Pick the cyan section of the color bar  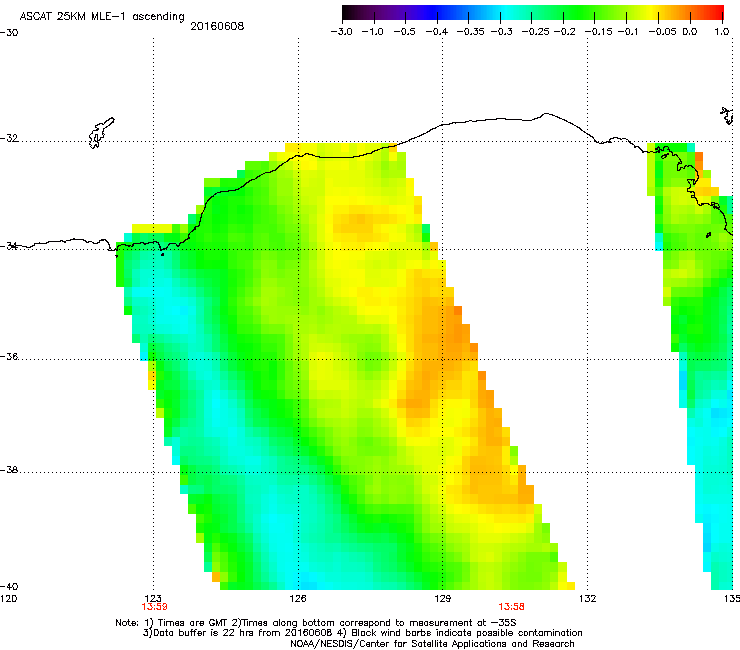(507, 12)
